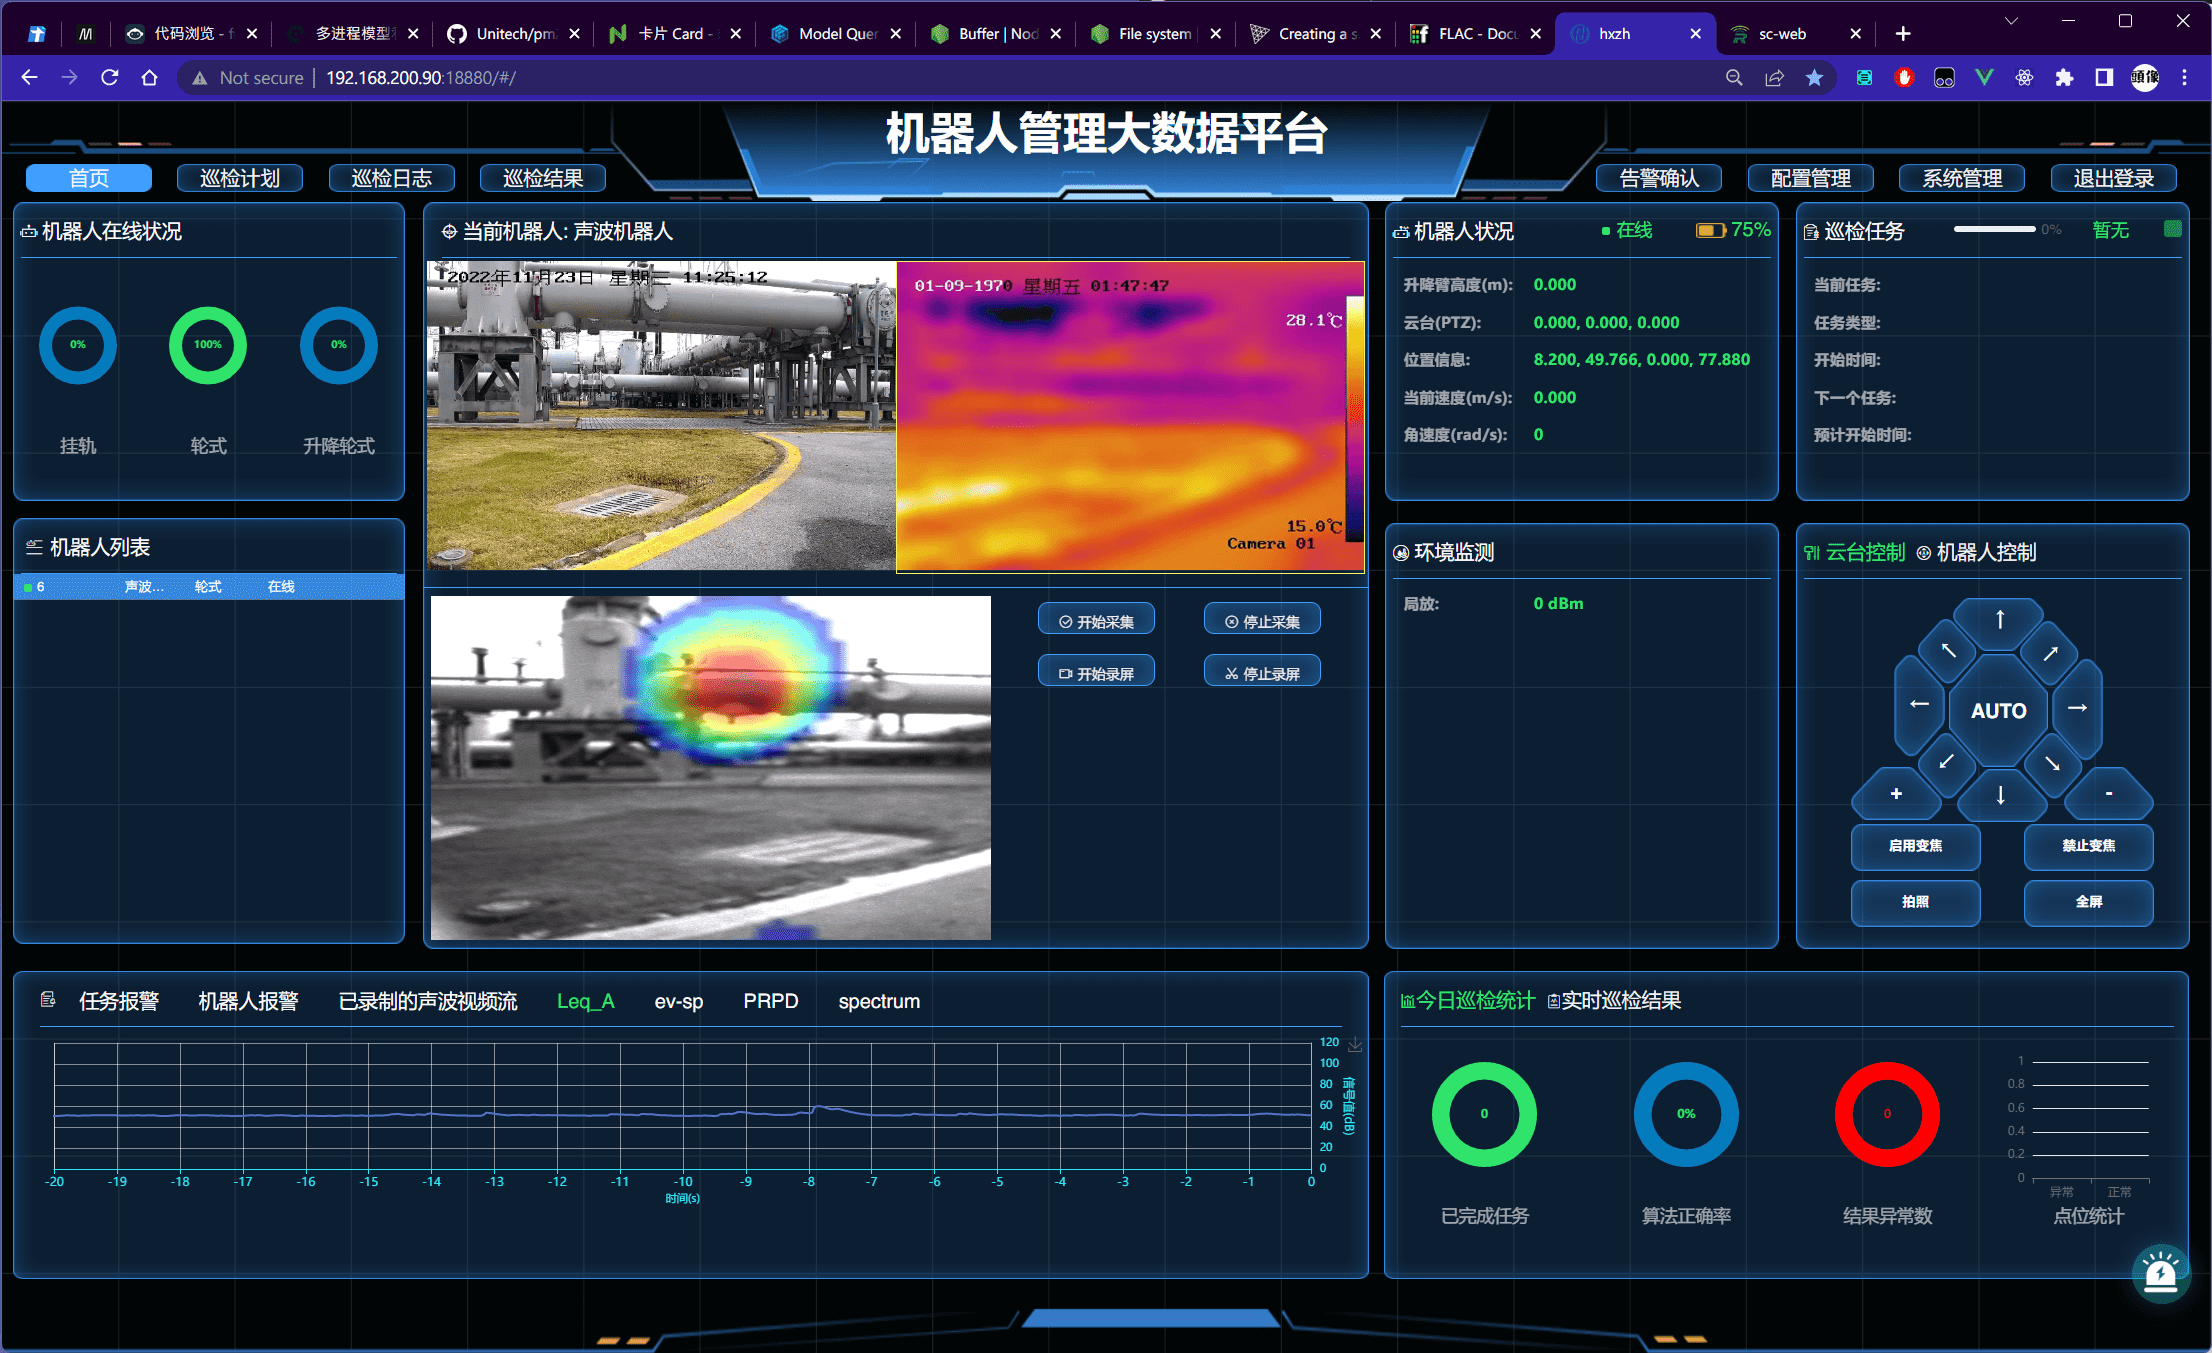
Task: Click browser back arrow
Action: tap(29, 77)
